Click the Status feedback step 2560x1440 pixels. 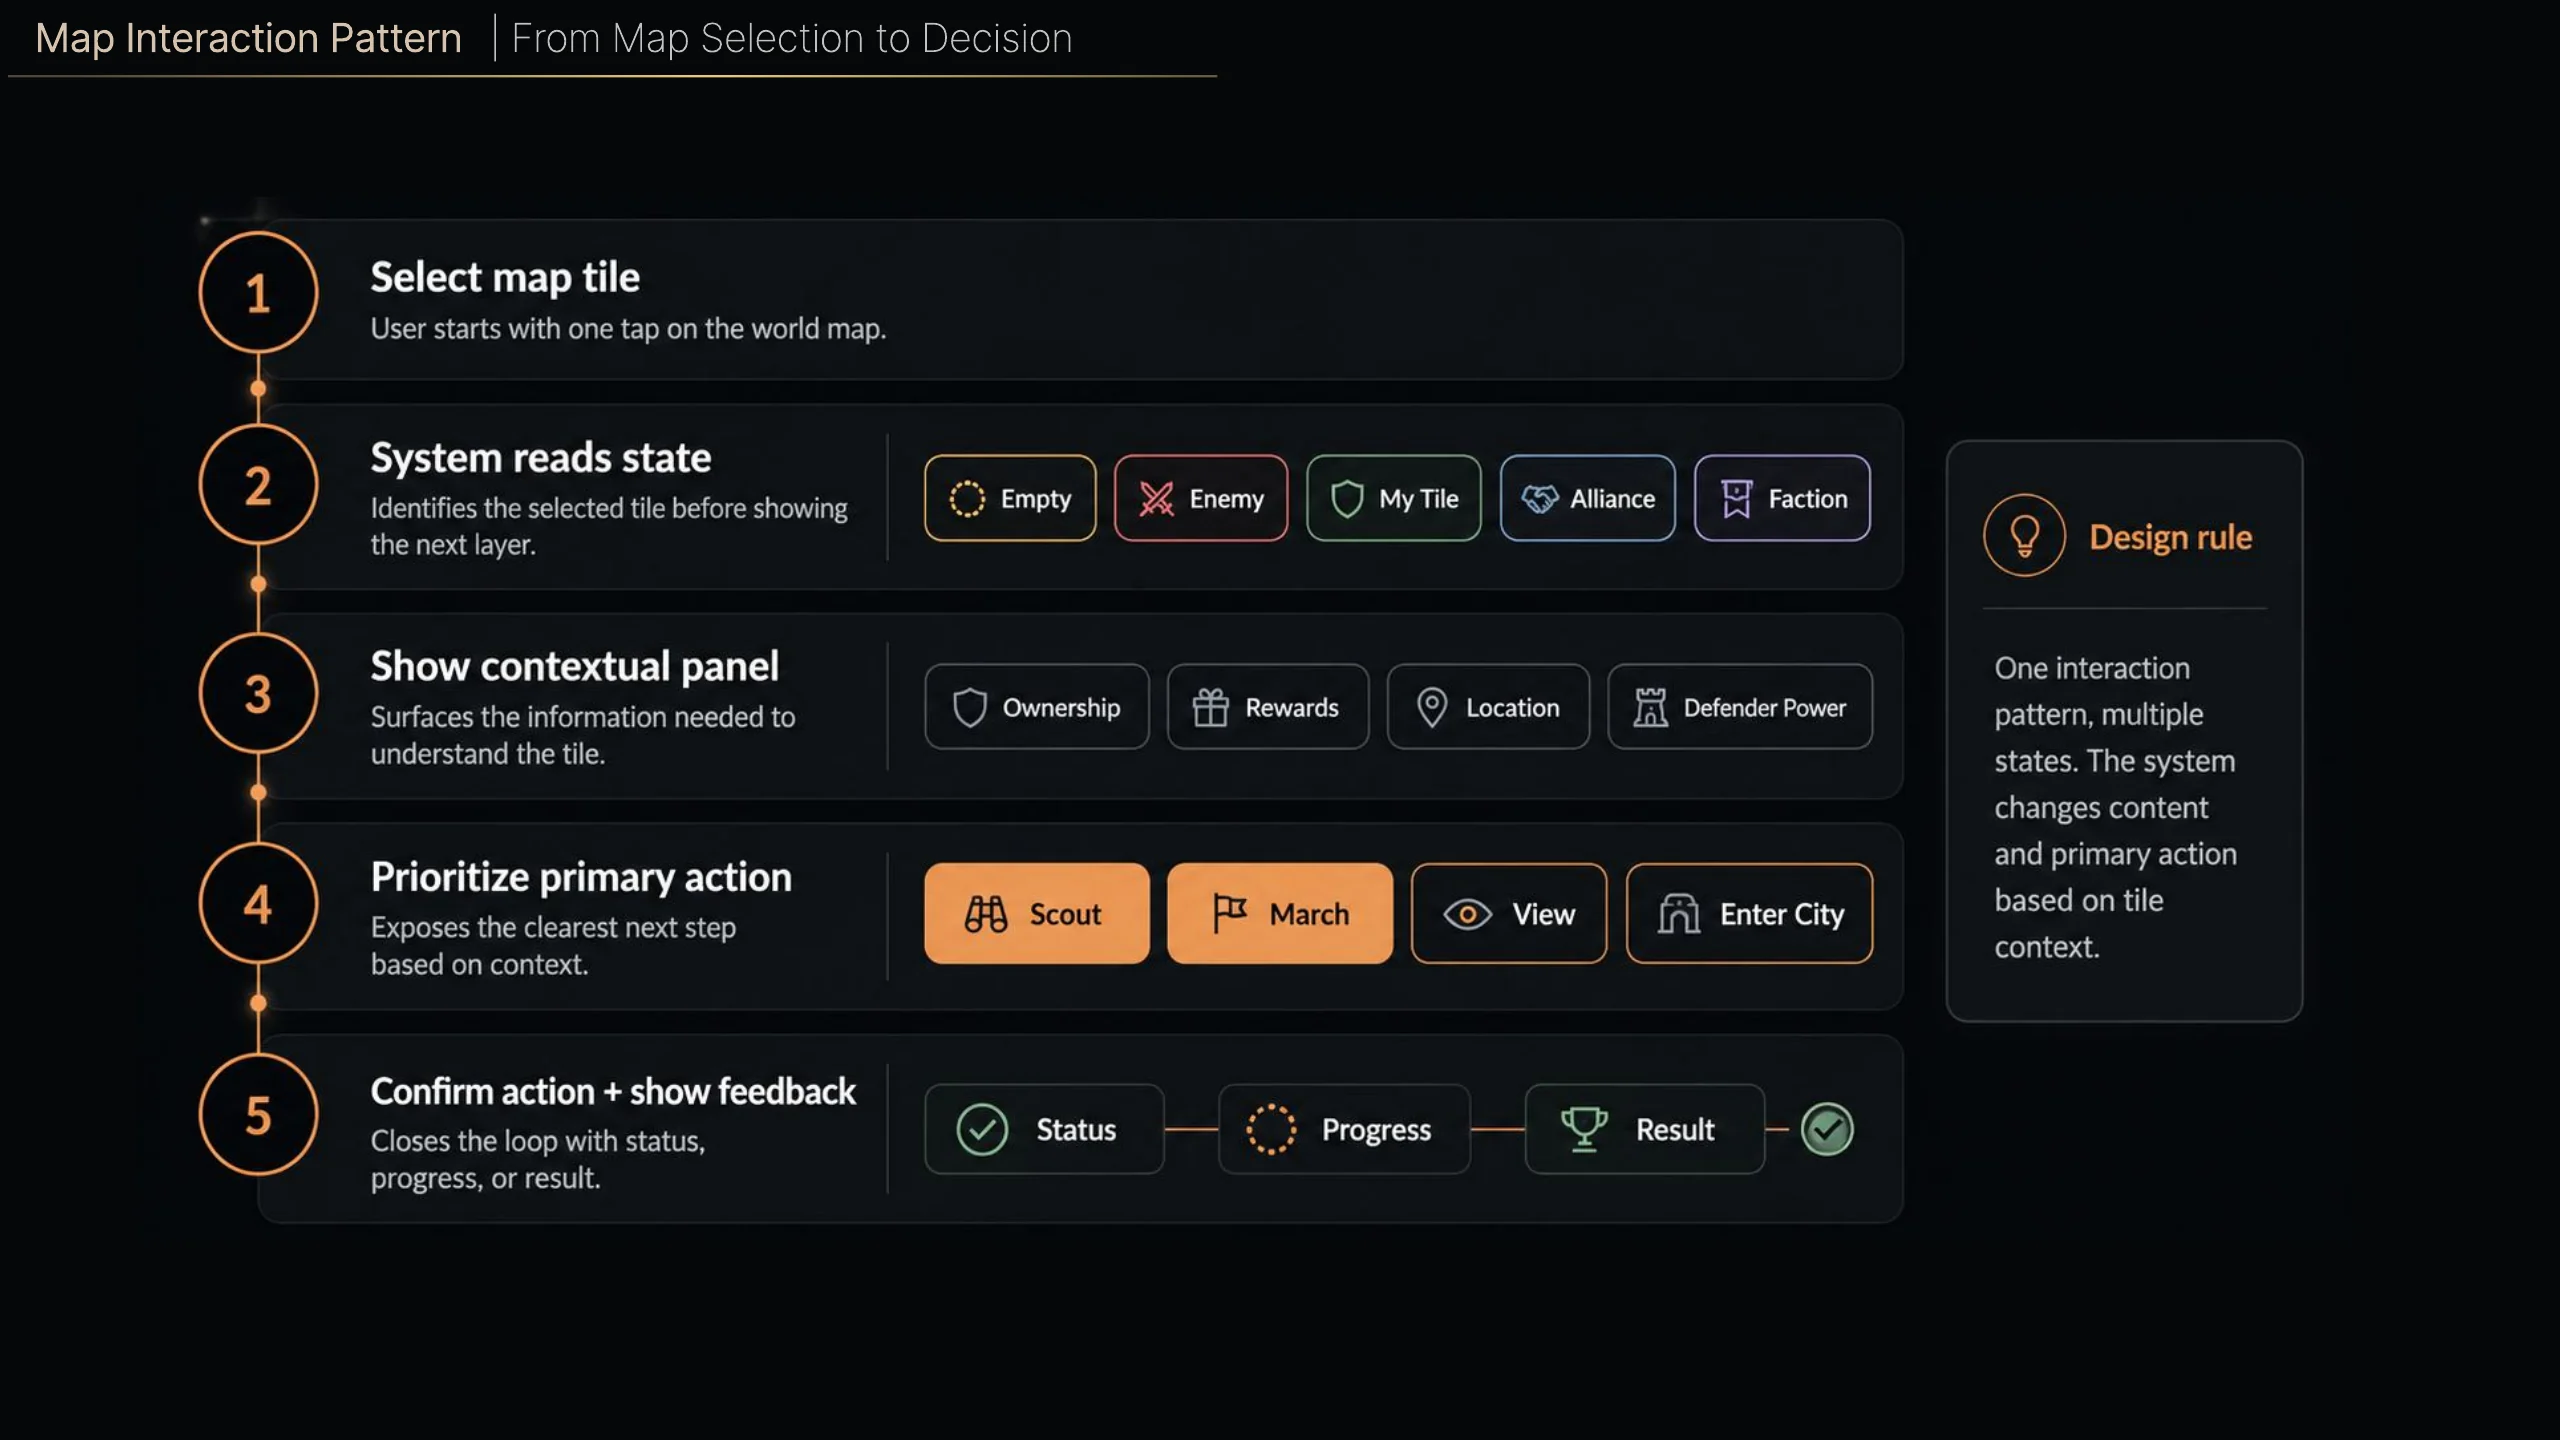(x=1044, y=1129)
